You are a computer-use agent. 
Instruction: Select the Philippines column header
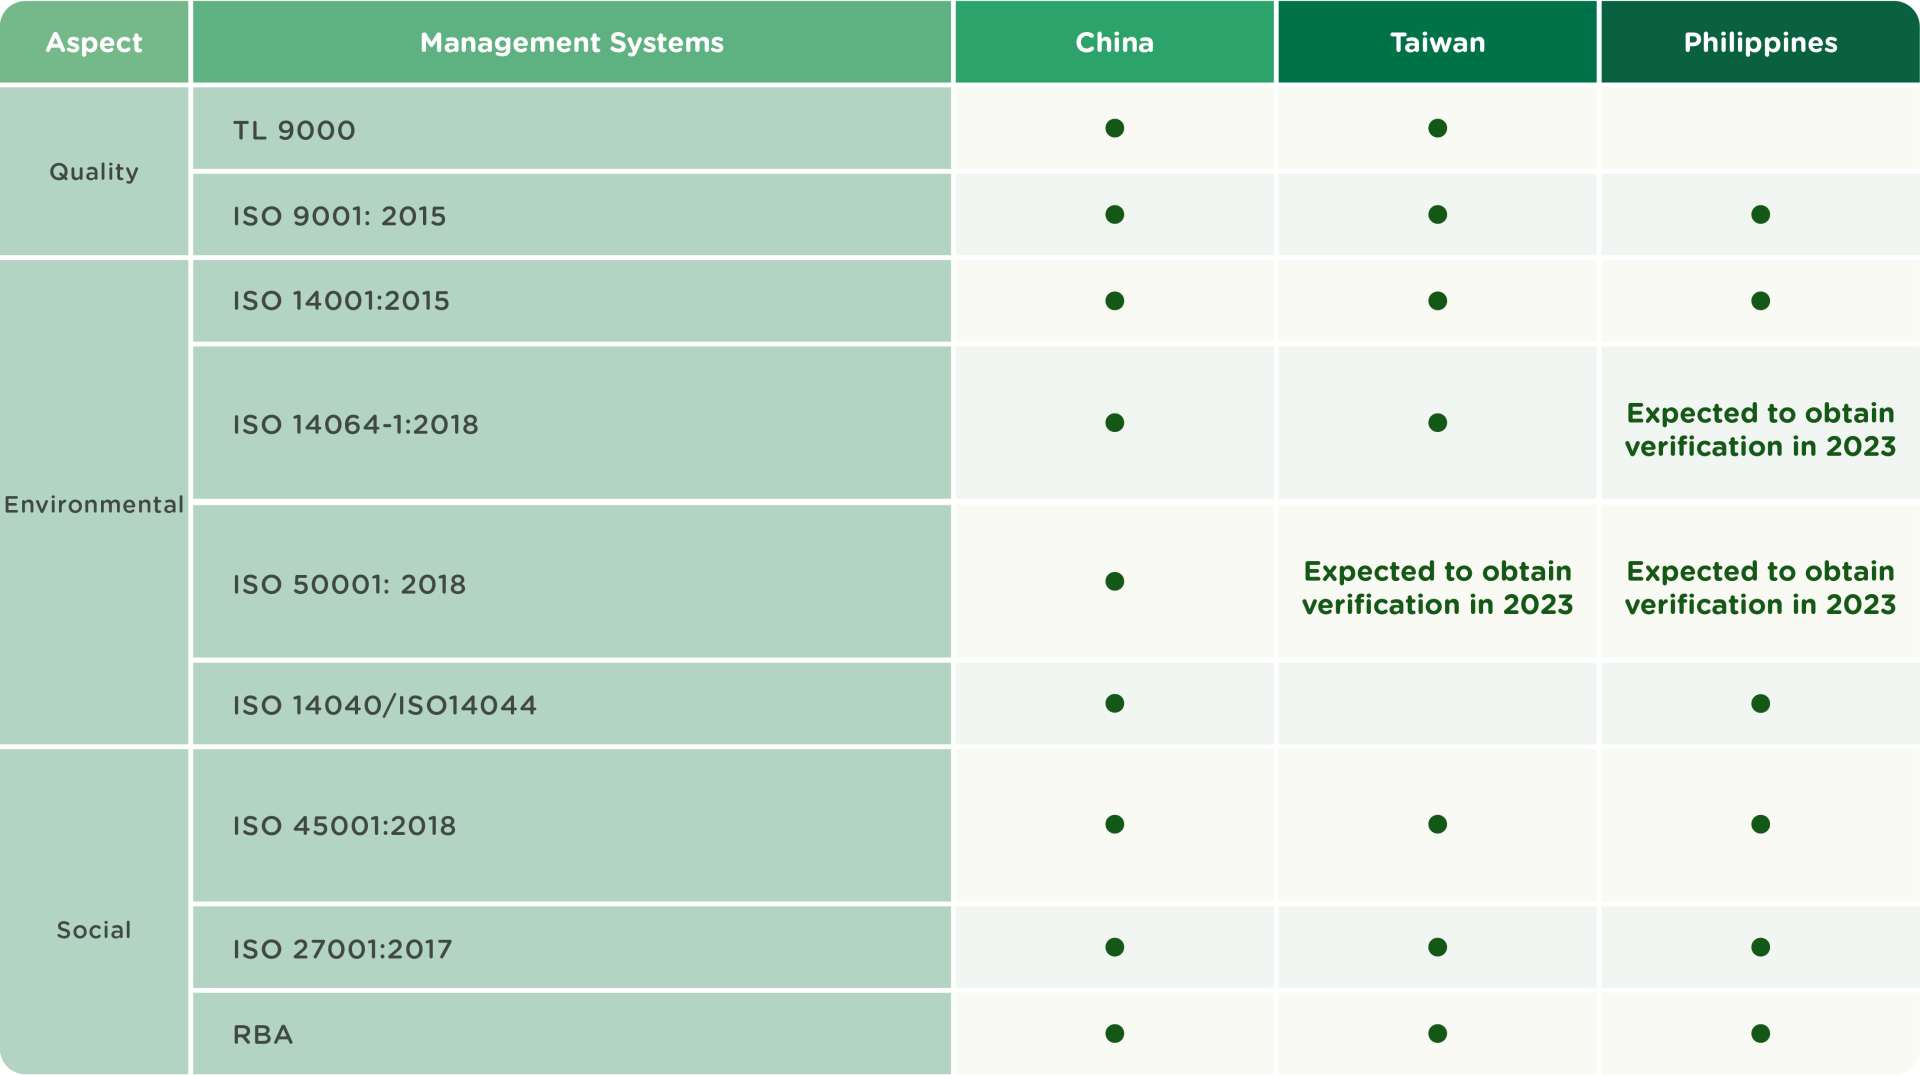1760,43
